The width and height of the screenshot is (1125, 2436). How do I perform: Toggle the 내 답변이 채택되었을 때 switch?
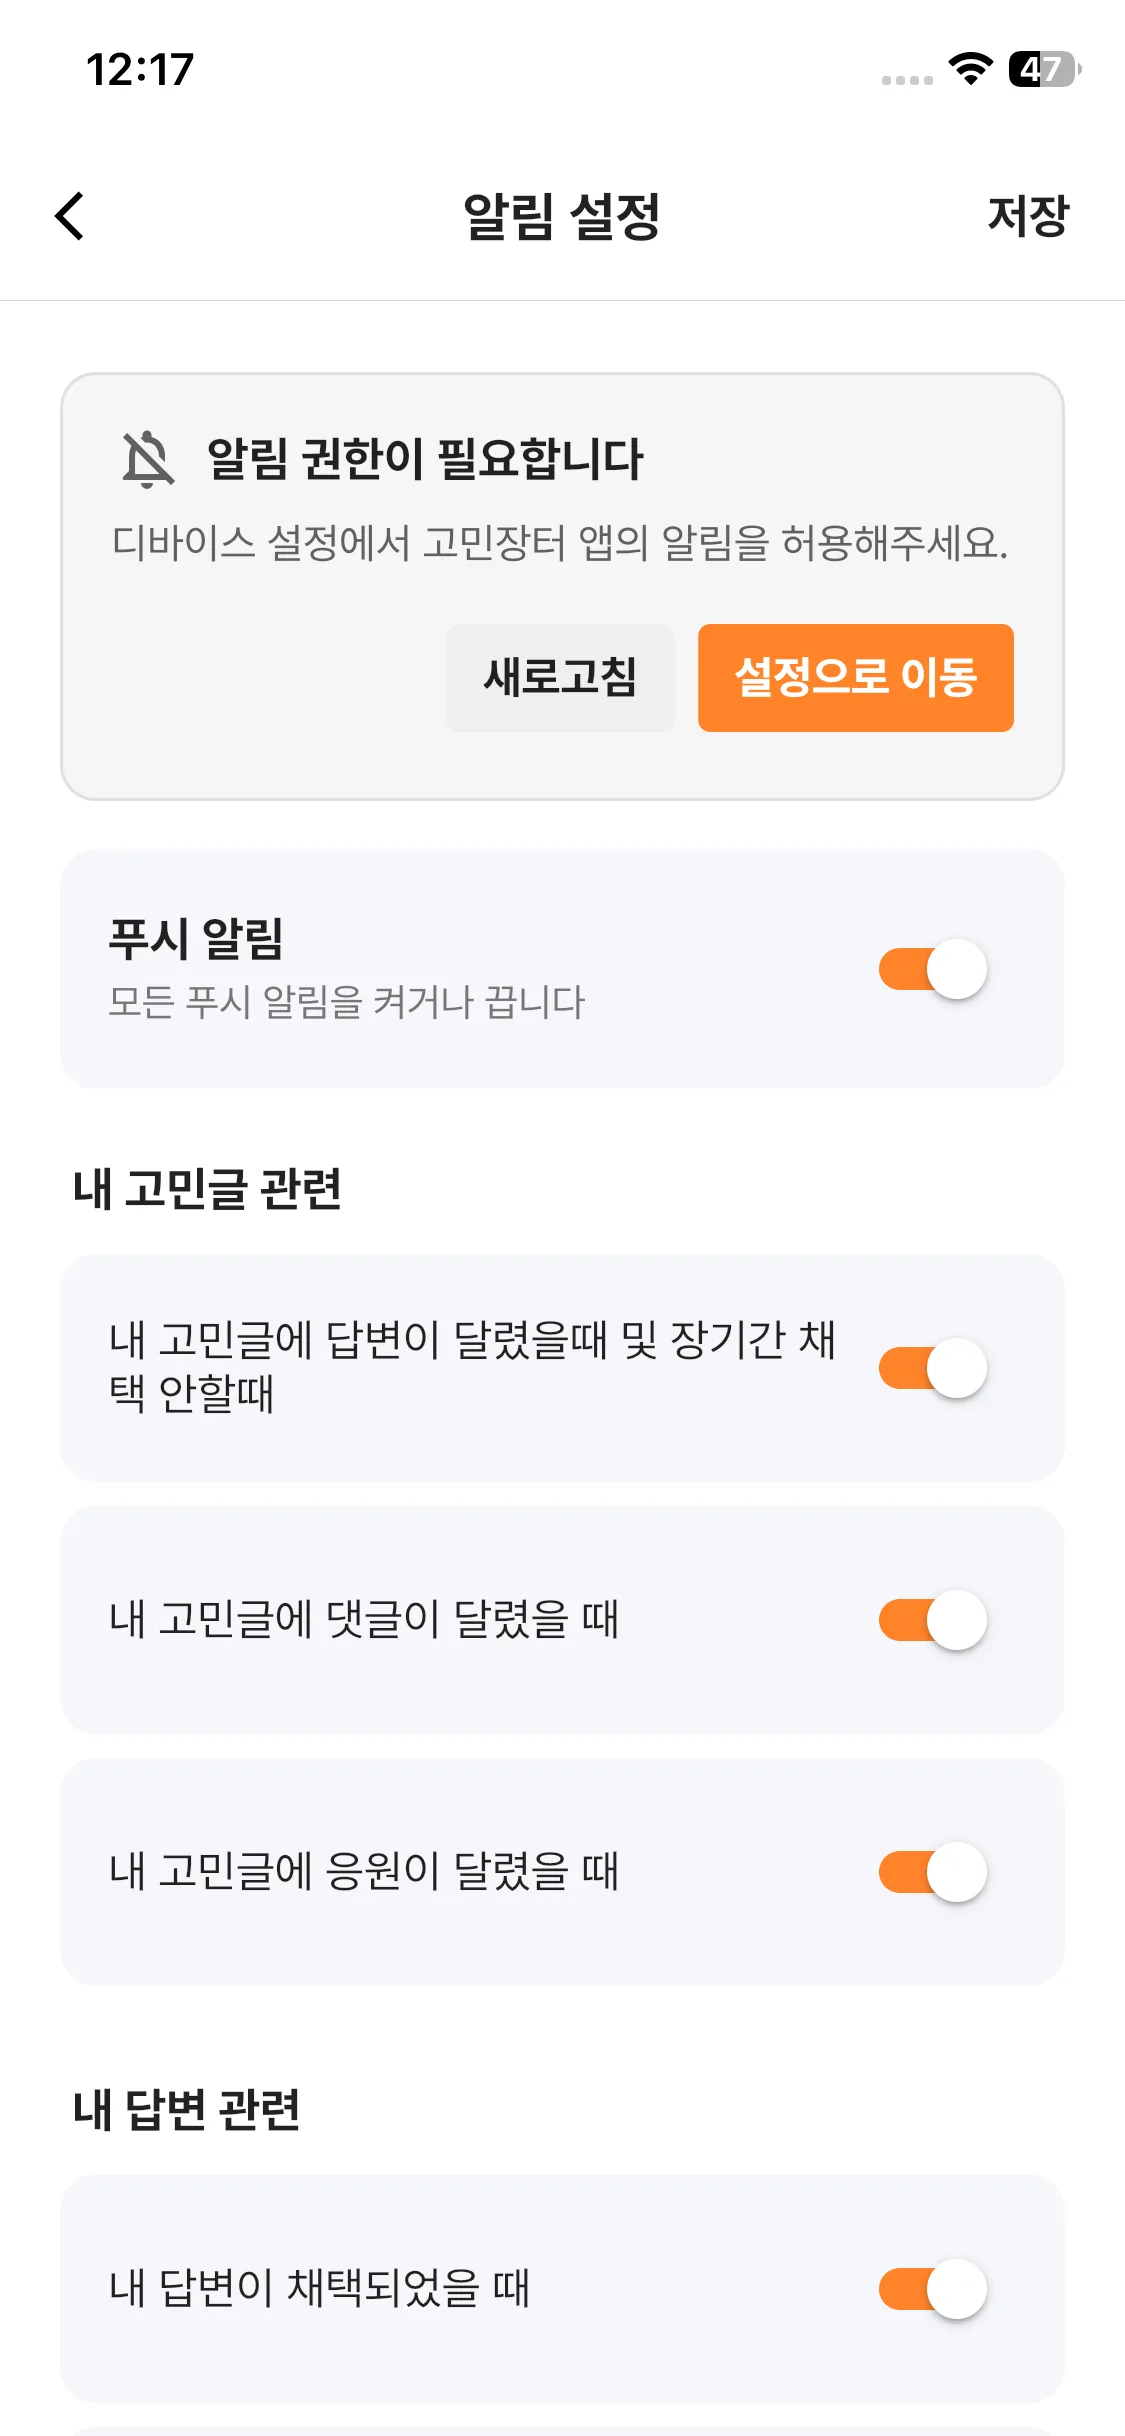click(932, 2289)
